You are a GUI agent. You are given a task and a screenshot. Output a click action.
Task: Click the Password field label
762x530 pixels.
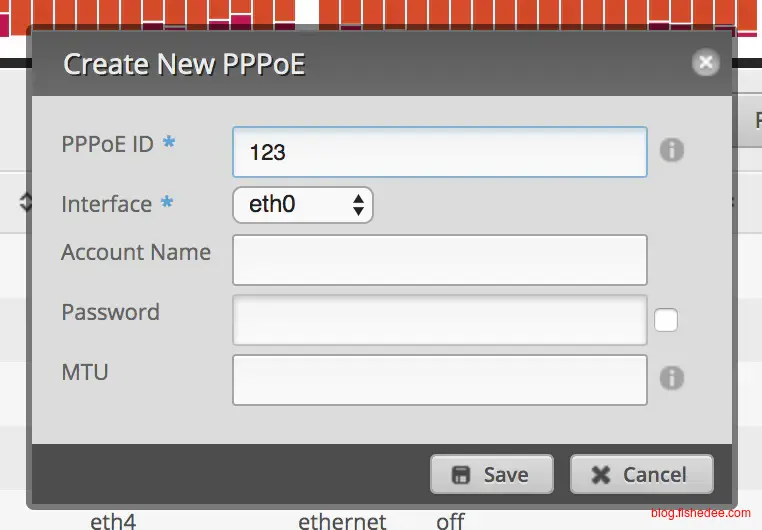[110, 312]
